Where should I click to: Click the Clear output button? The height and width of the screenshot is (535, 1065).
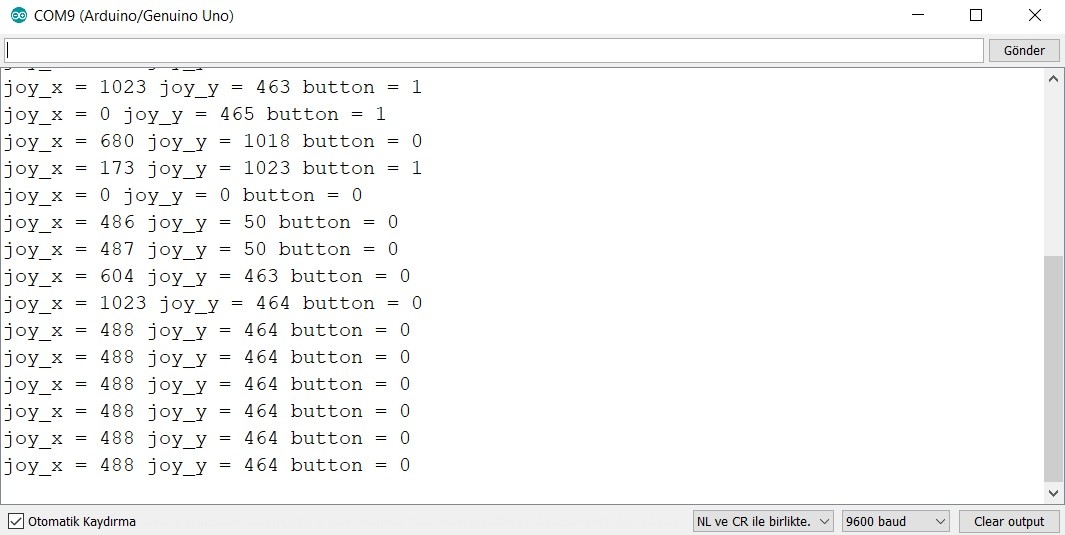coord(1008,521)
